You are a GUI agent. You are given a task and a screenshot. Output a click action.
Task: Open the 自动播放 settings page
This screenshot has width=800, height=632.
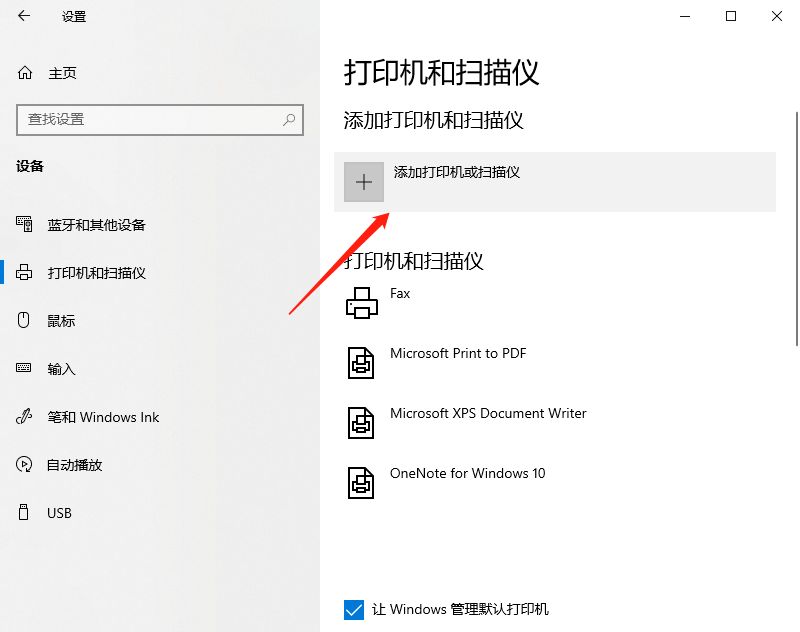click(x=74, y=465)
